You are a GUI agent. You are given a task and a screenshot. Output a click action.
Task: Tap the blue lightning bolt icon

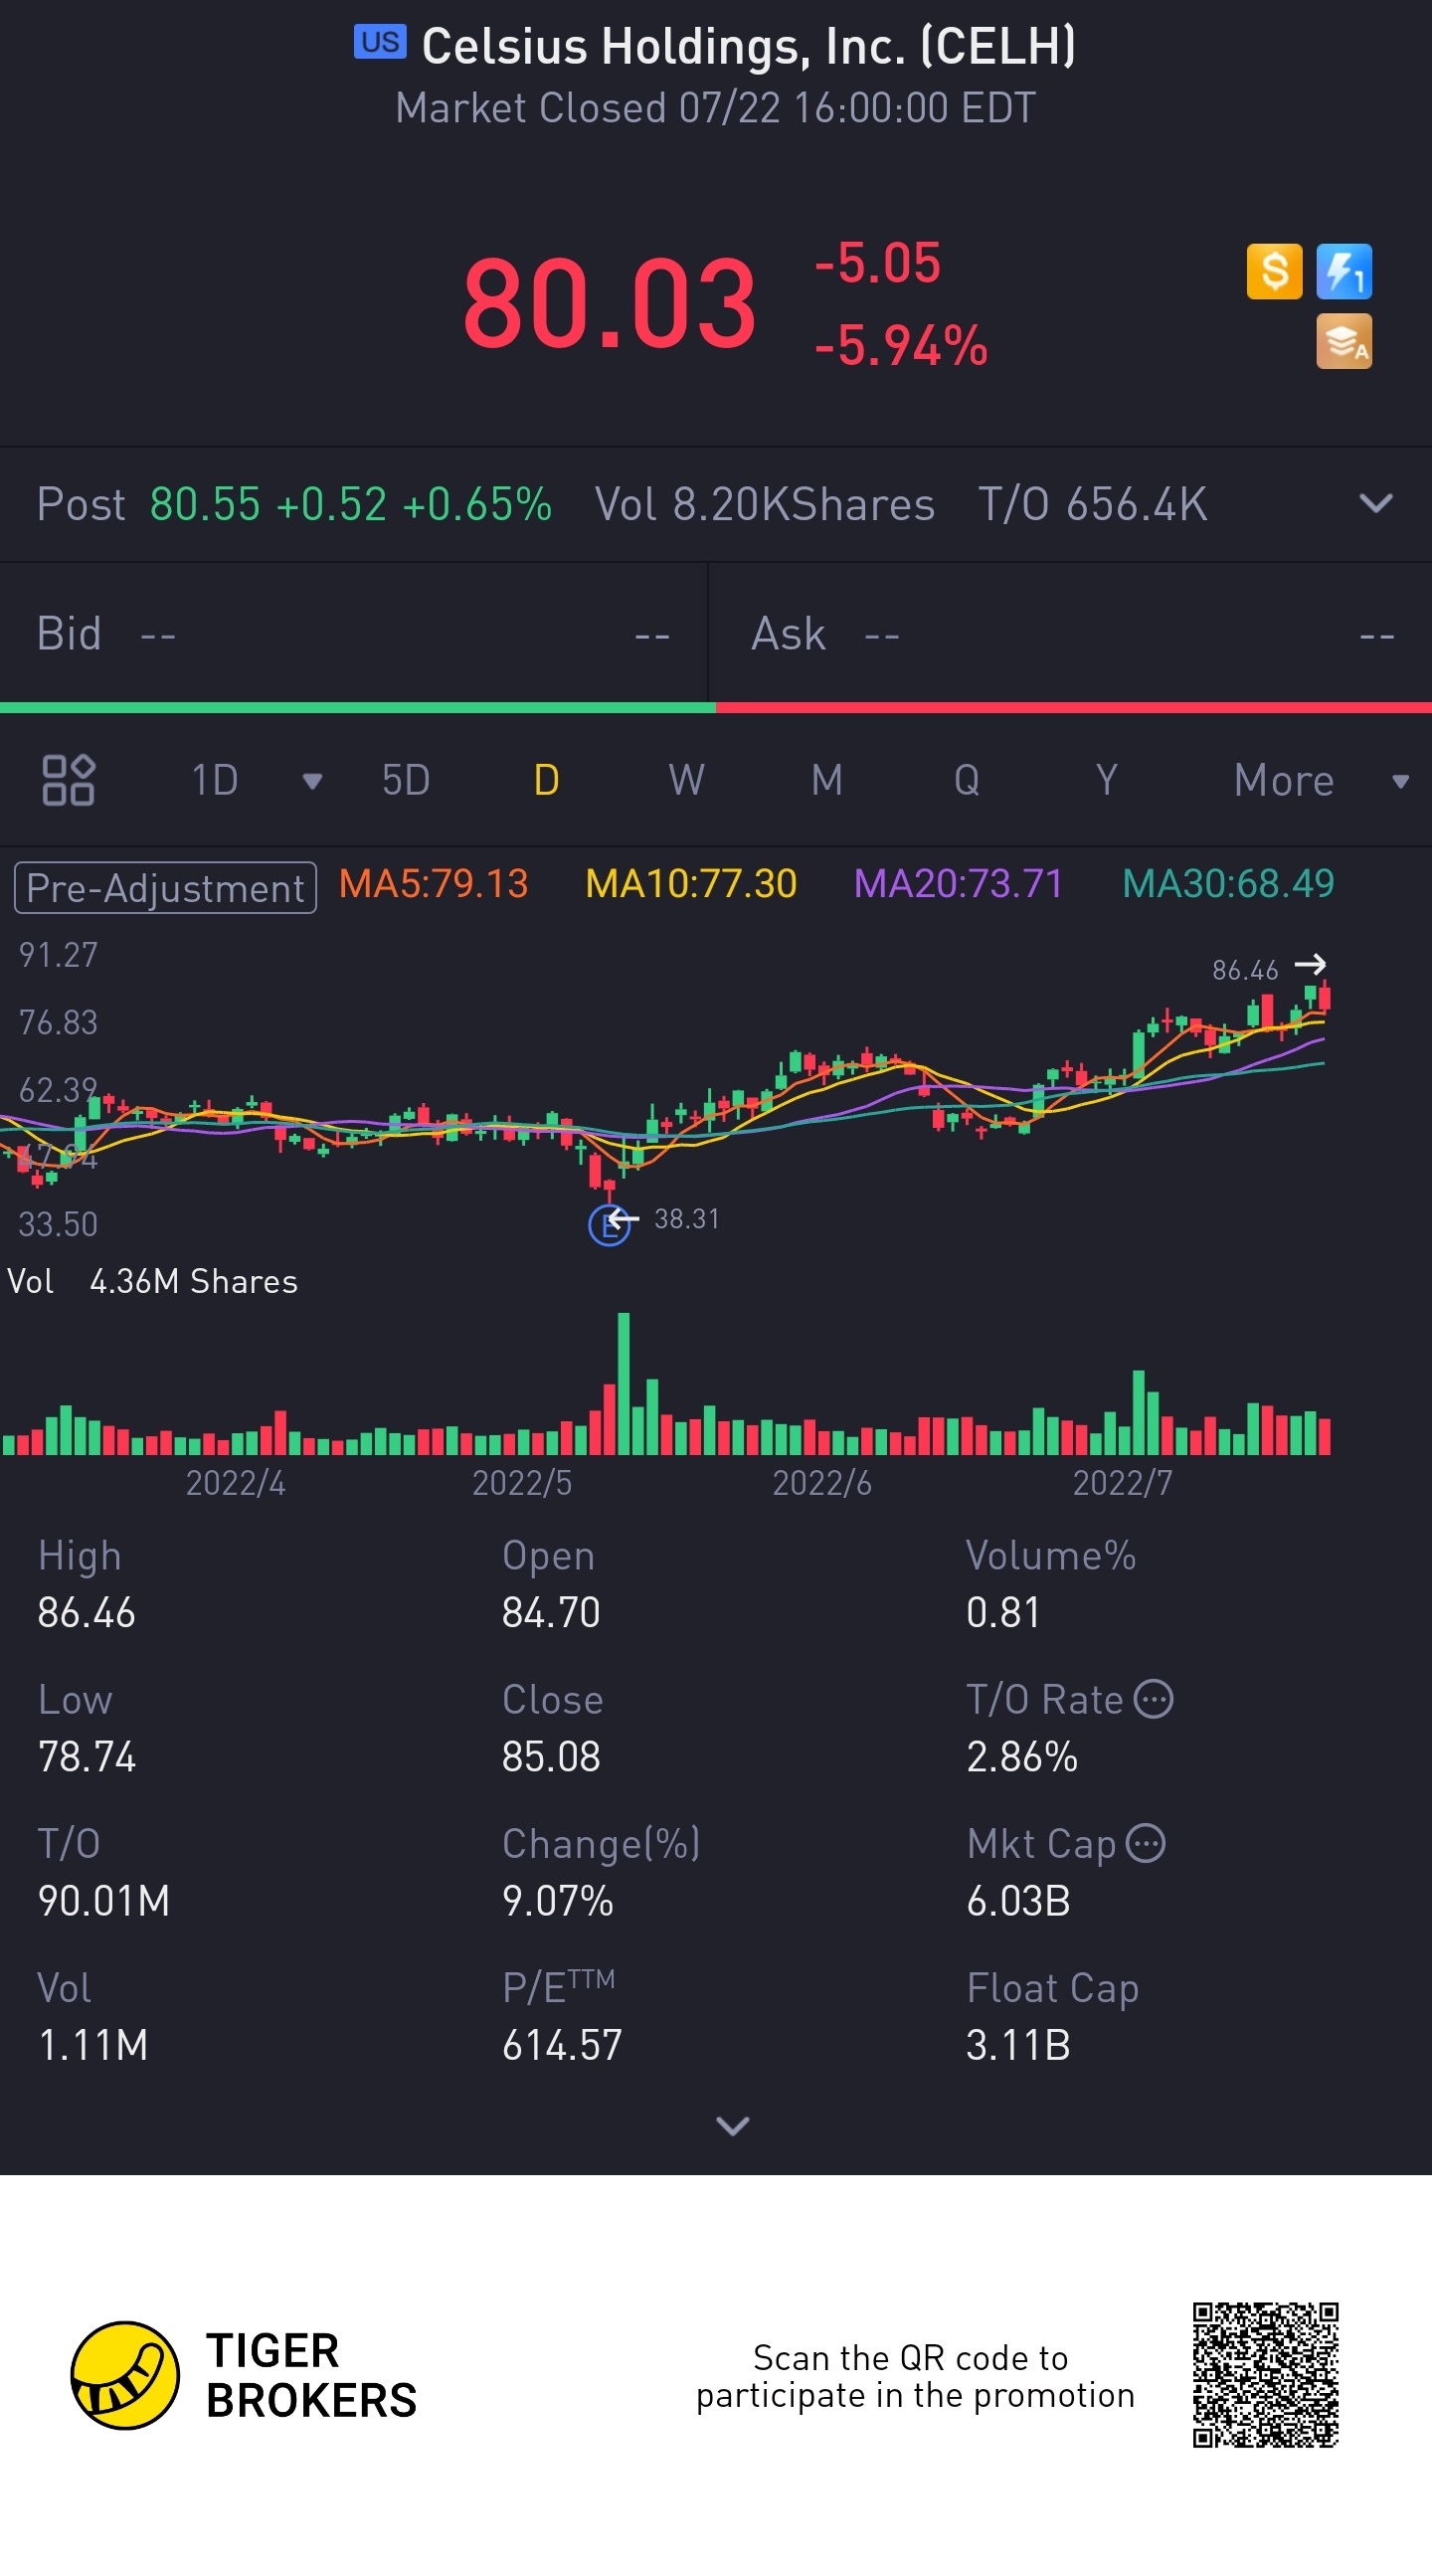(1343, 271)
